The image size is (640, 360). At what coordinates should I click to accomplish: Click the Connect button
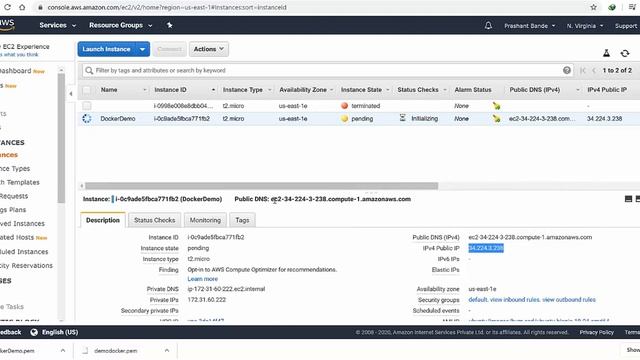click(169, 49)
